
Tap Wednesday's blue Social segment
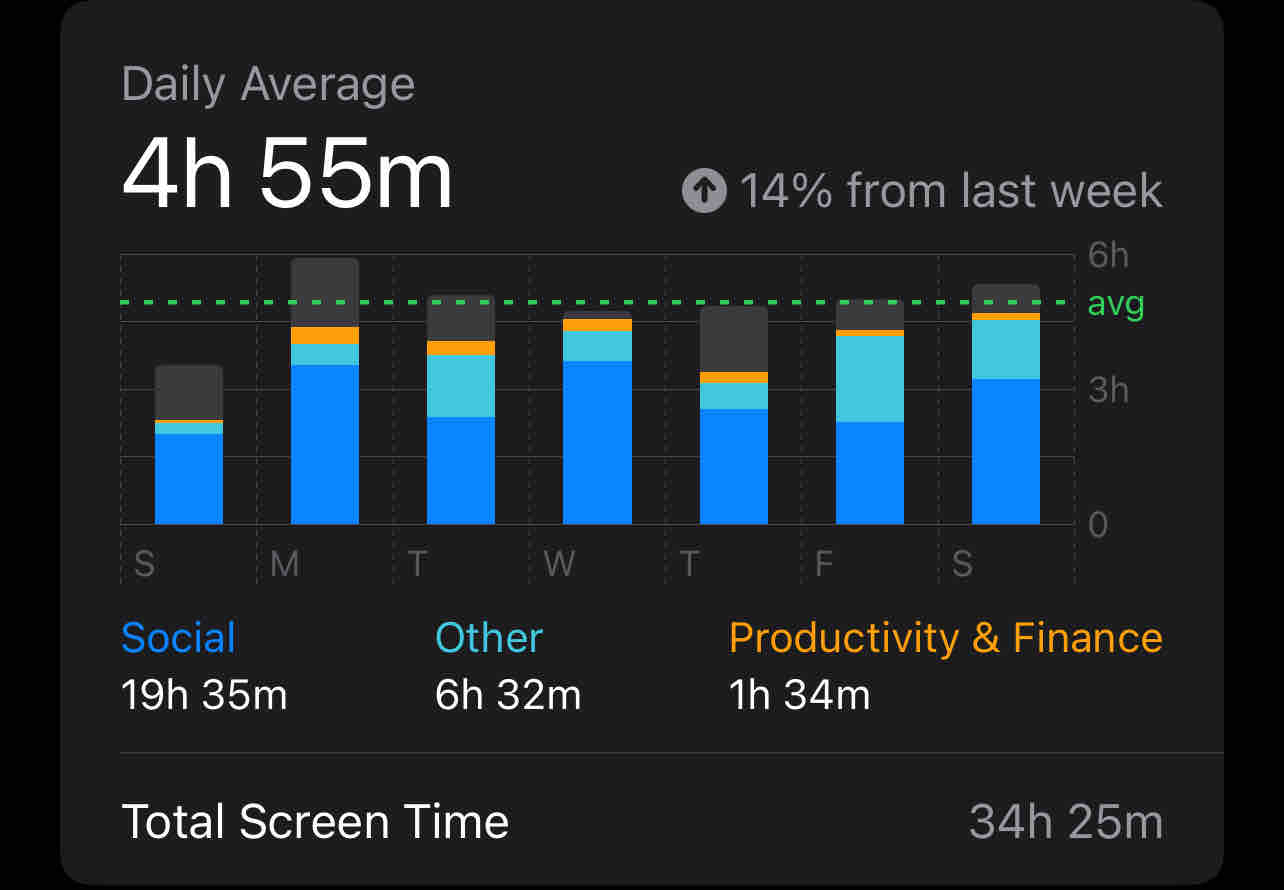point(597,442)
